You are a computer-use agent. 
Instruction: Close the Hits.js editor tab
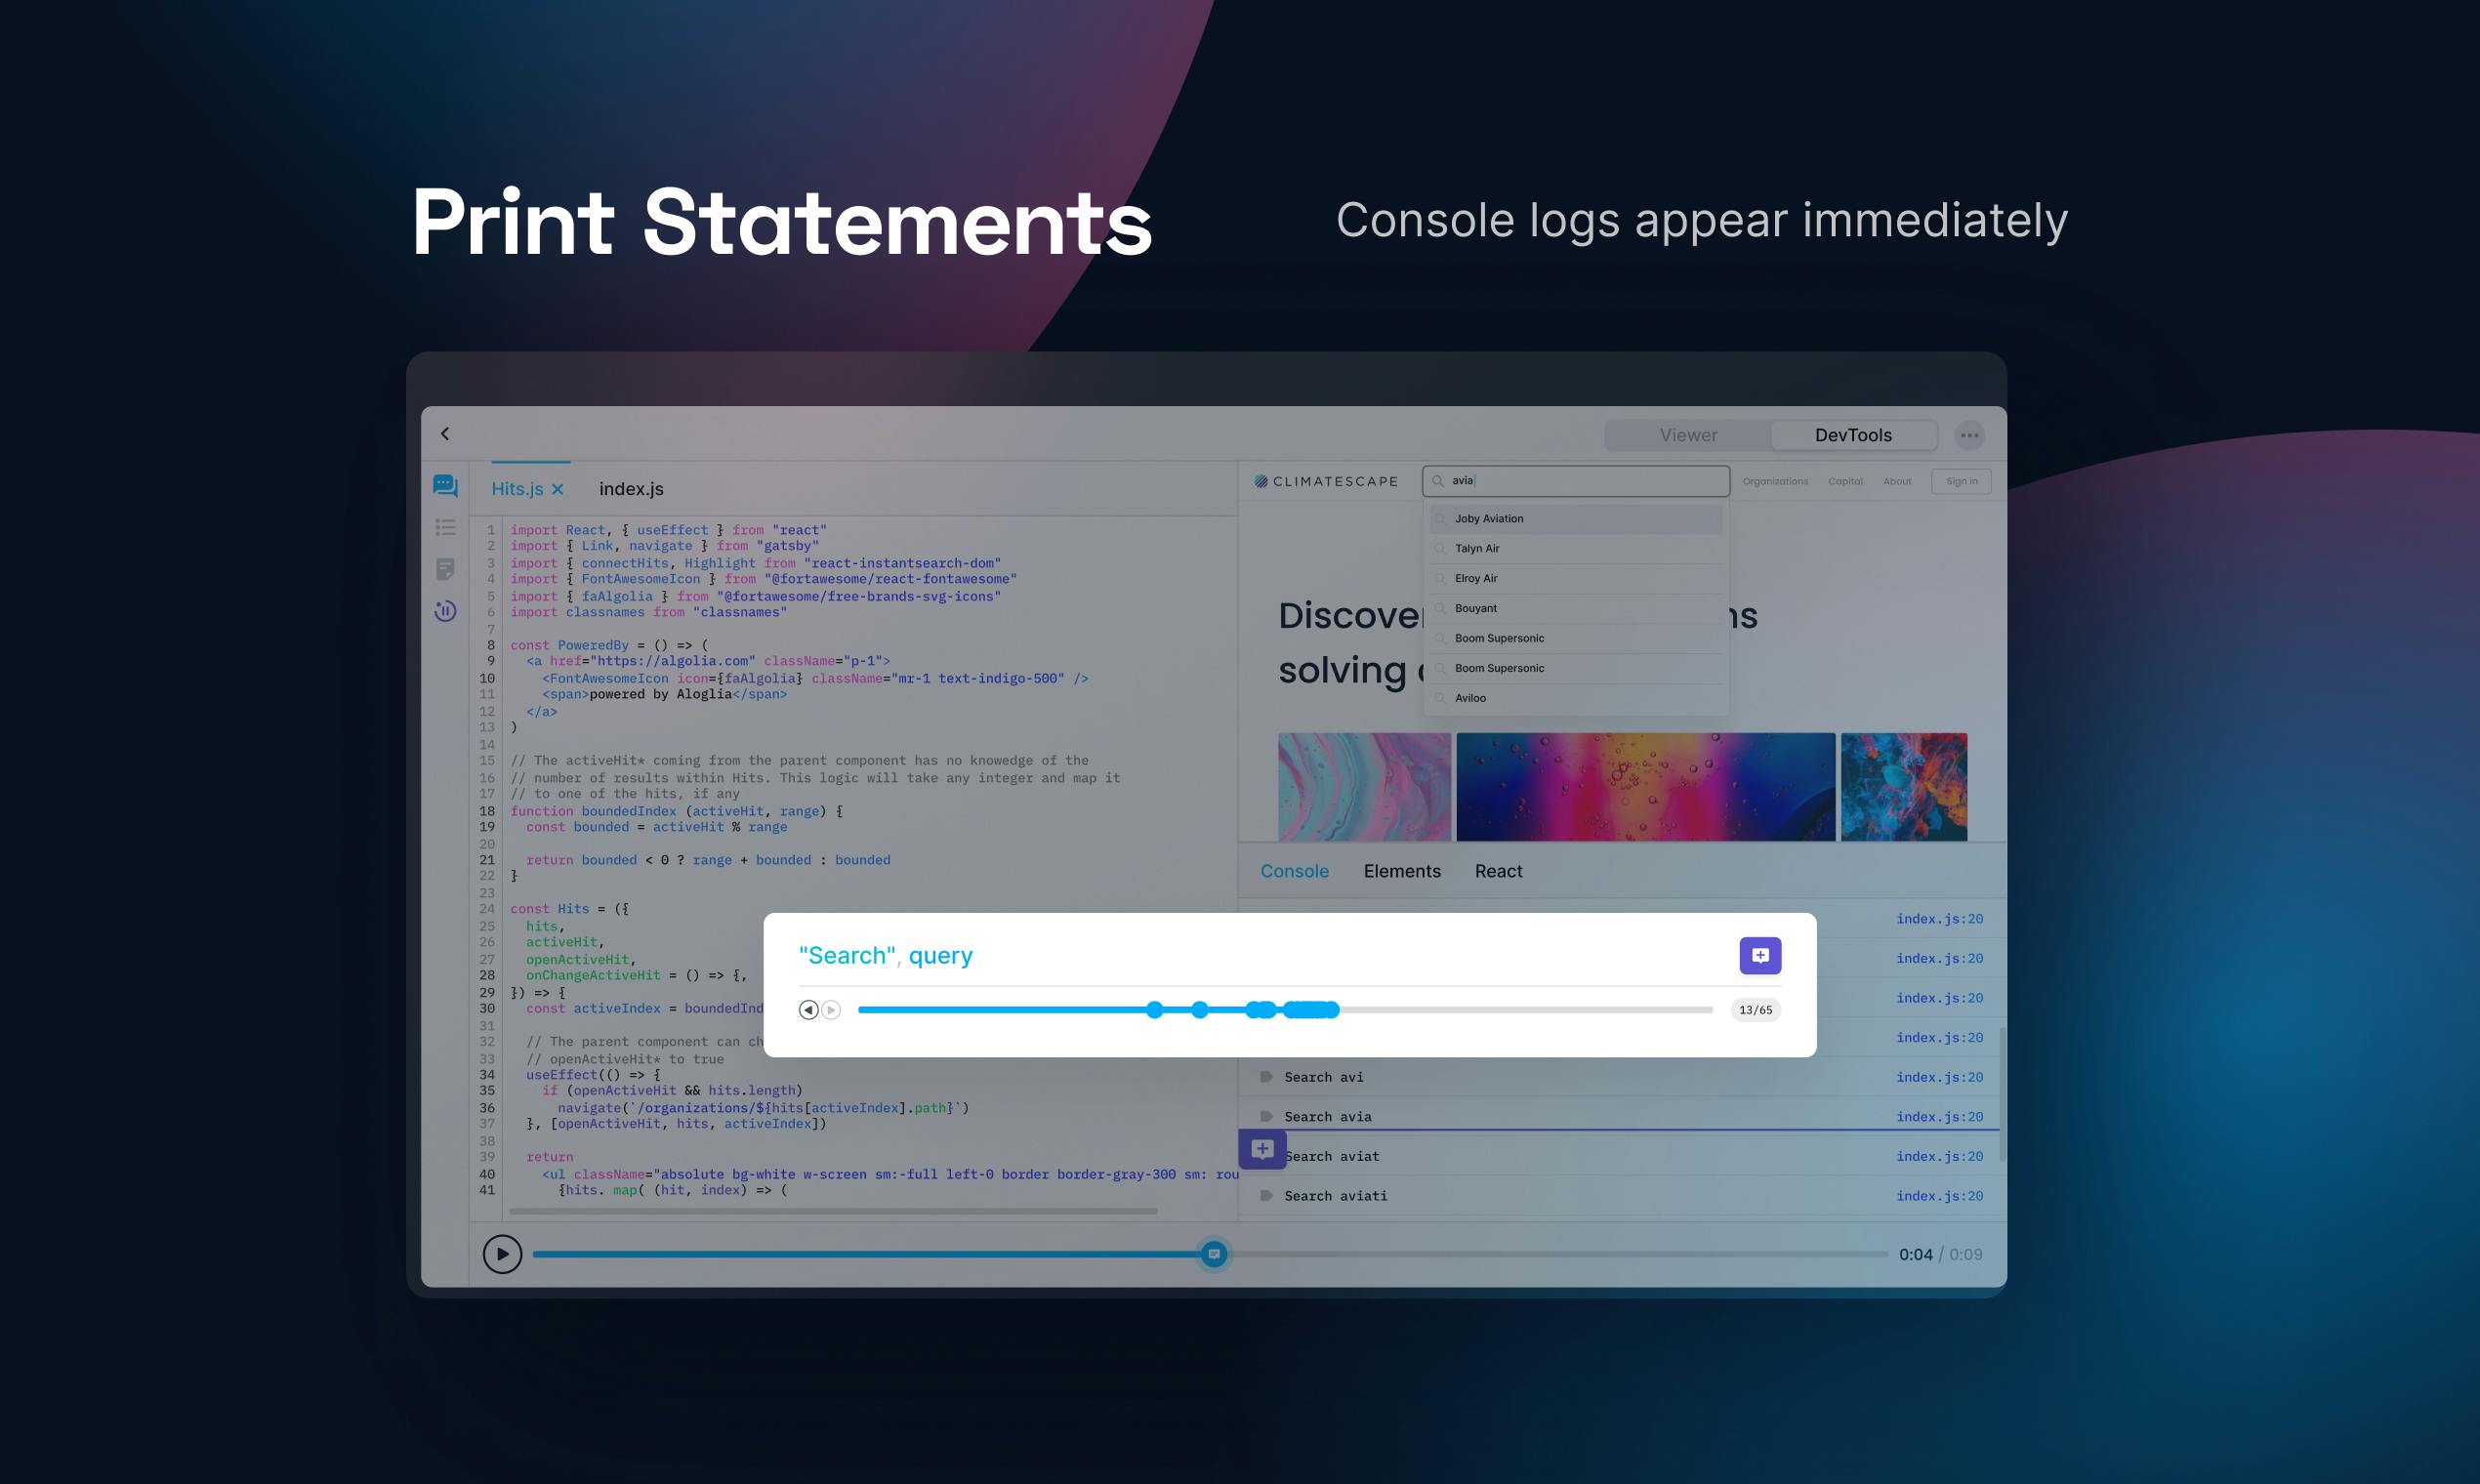[x=558, y=489]
